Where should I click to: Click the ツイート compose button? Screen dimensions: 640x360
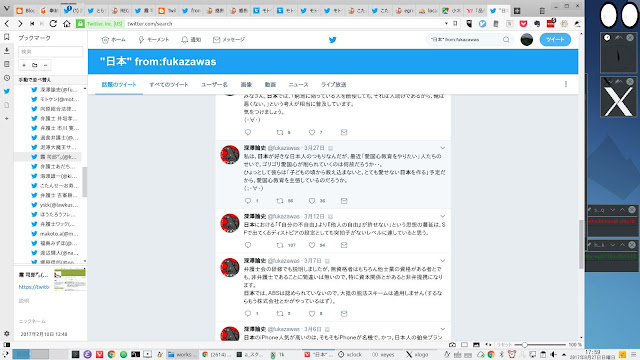coord(555,40)
